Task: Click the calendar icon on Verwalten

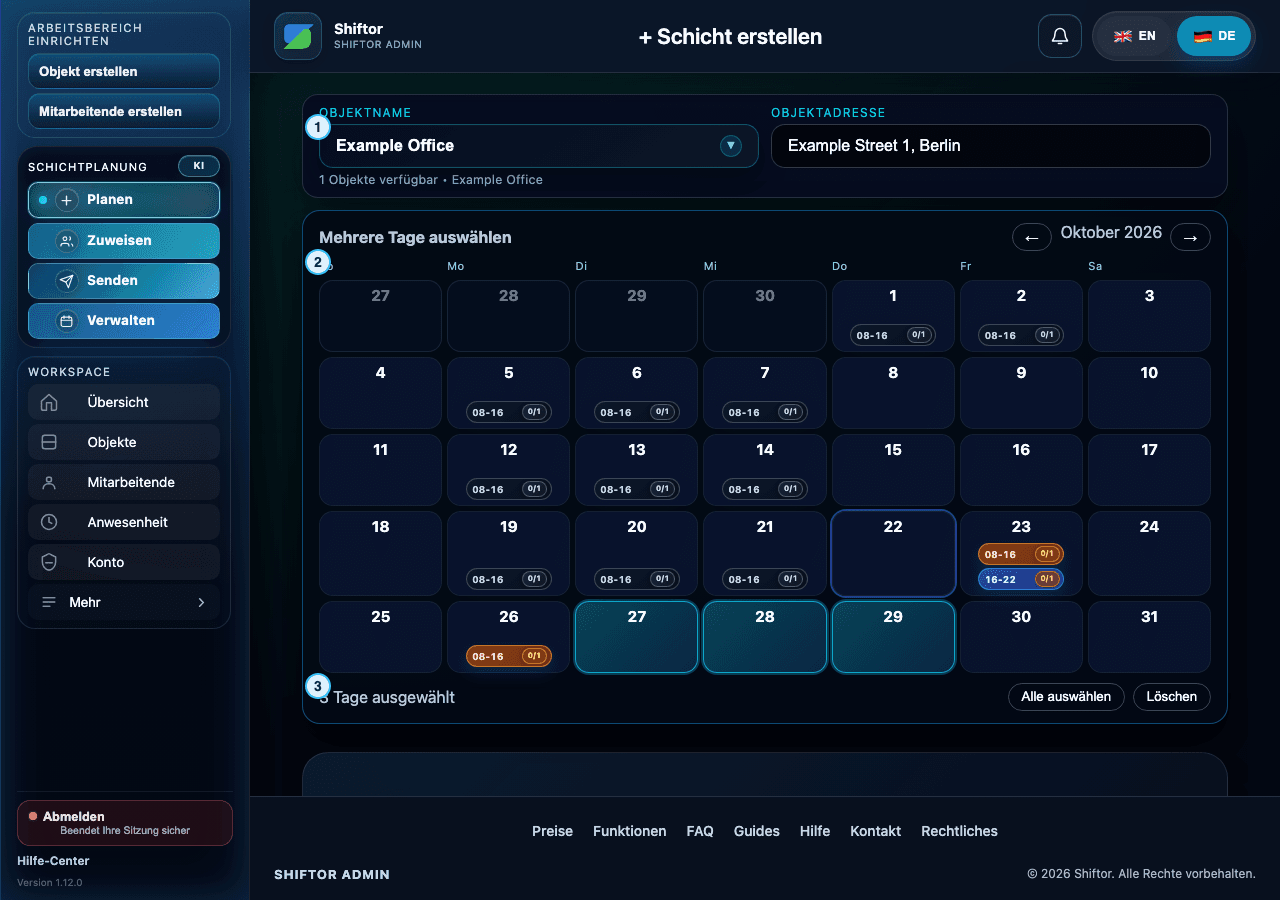Action: [x=67, y=321]
